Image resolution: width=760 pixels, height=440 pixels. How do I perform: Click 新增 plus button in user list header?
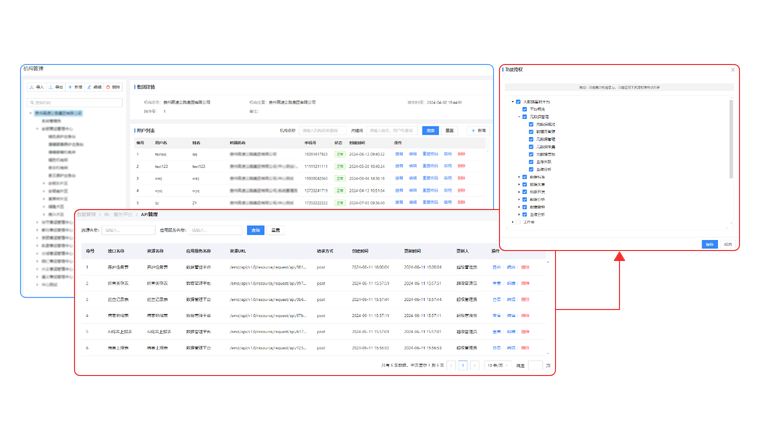click(479, 131)
